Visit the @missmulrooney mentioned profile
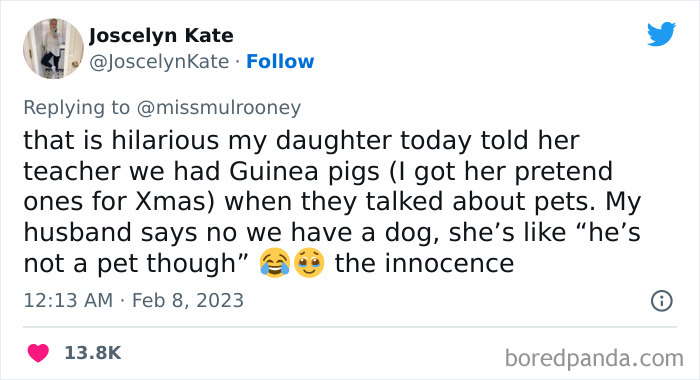 pyautogui.click(x=219, y=108)
